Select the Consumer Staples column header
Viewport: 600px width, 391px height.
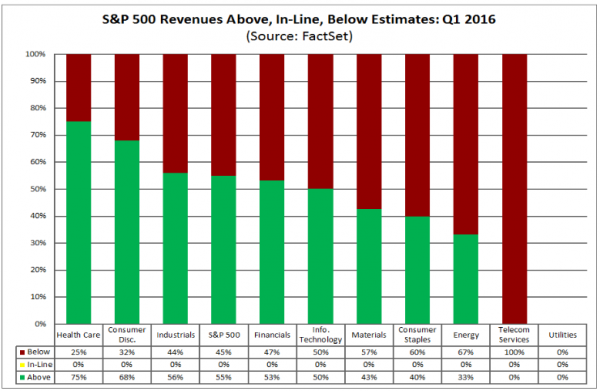417,335
